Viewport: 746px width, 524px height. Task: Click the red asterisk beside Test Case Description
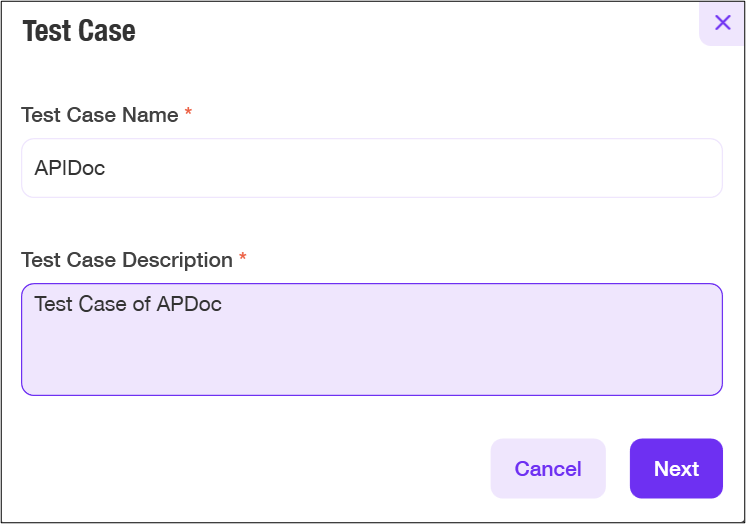[242, 259]
